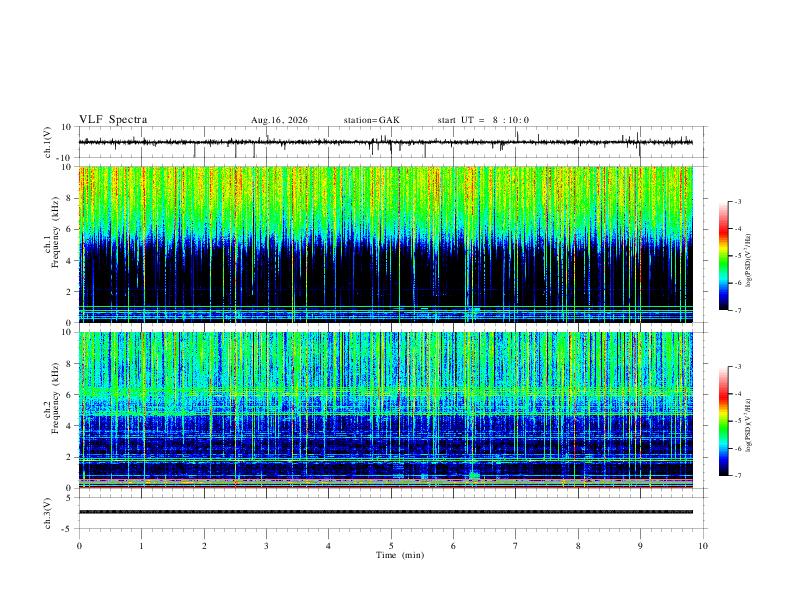
Task: Click the ch.1 spectrogram upper color scale bar
Action: [x=723, y=256]
